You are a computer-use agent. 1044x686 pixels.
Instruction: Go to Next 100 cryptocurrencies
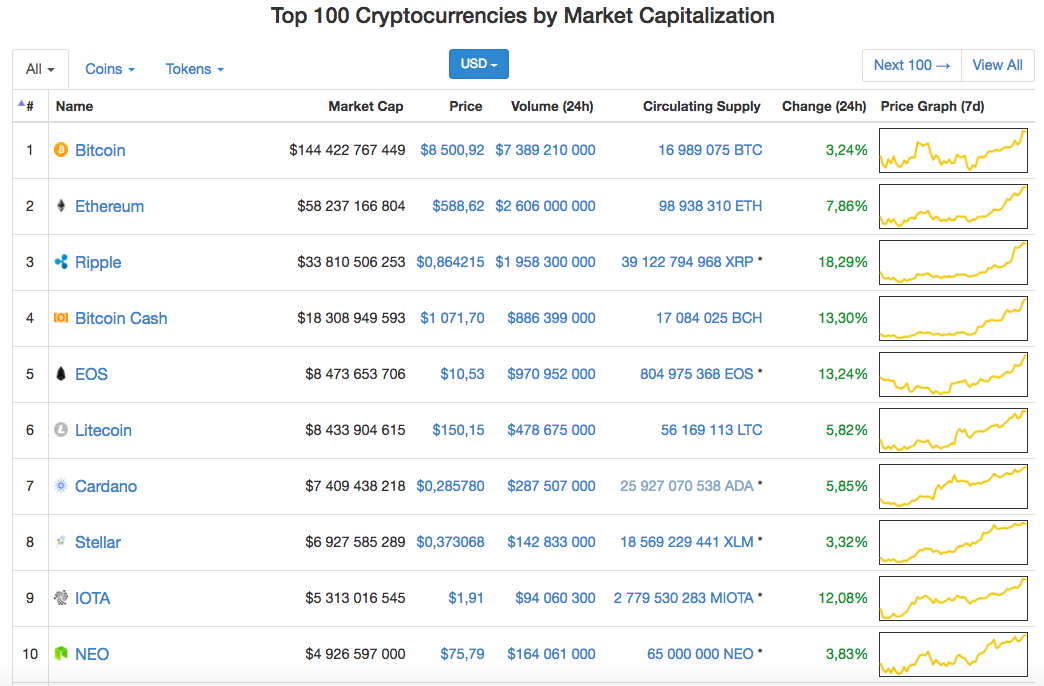click(911, 65)
